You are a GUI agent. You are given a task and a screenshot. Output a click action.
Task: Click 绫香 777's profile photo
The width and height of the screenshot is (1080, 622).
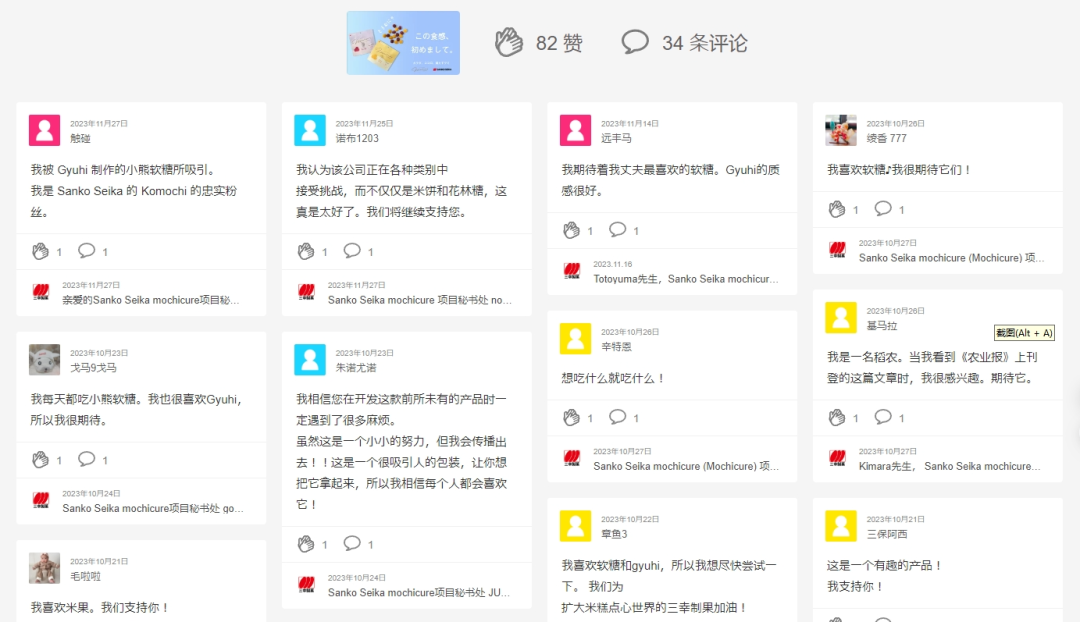[x=841, y=131]
